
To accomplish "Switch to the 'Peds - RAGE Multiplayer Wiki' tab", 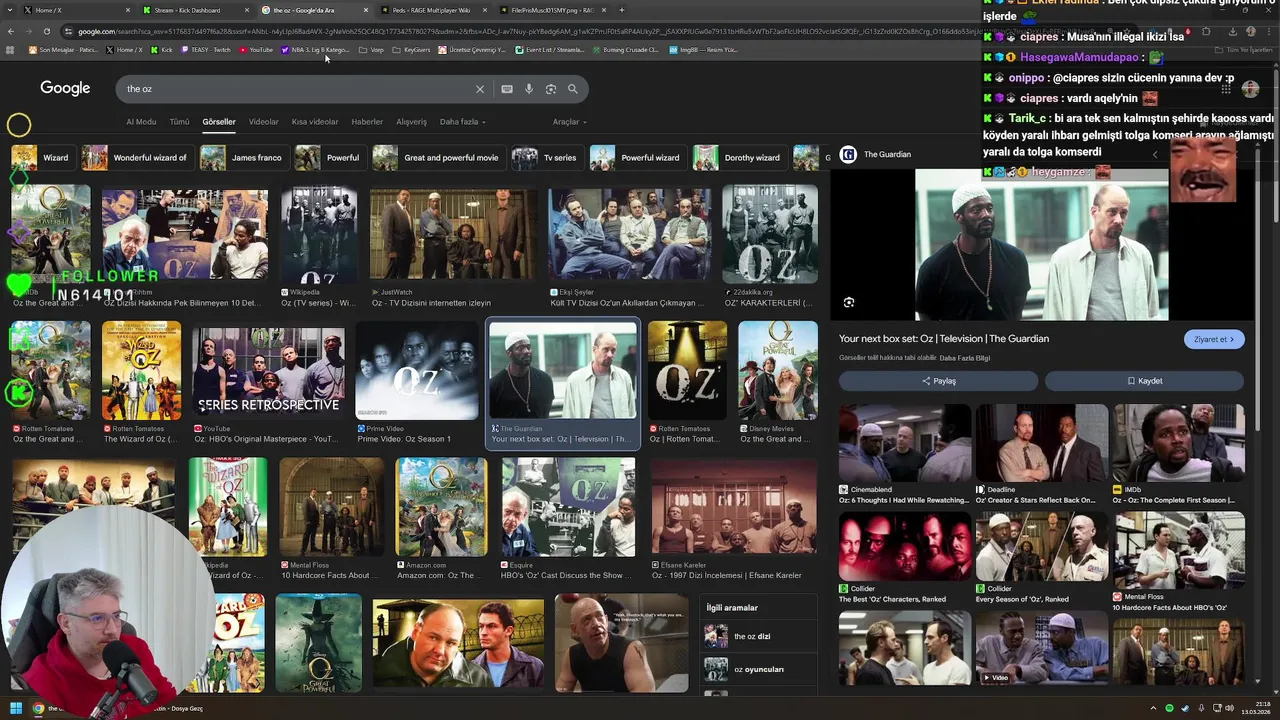I will coord(435,10).
